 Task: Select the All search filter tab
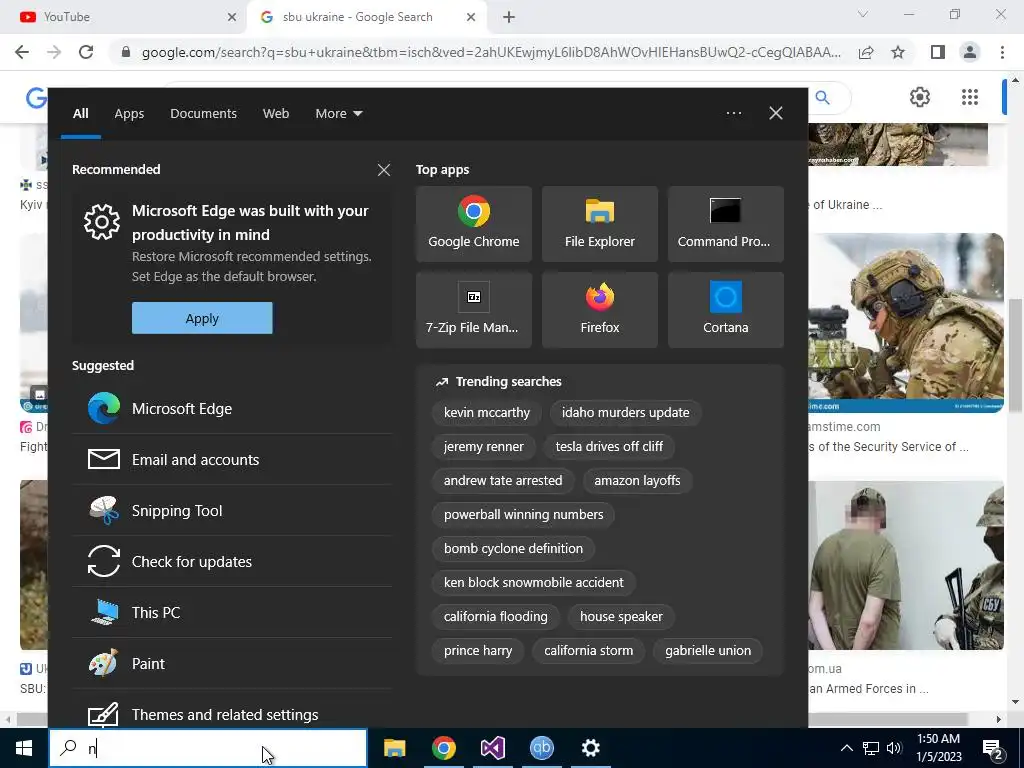[80, 113]
